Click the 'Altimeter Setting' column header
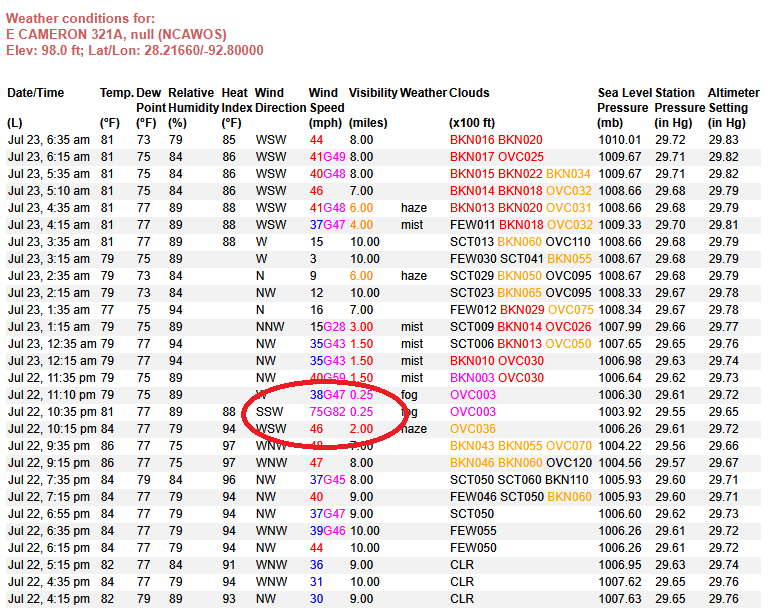 click(x=734, y=100)
